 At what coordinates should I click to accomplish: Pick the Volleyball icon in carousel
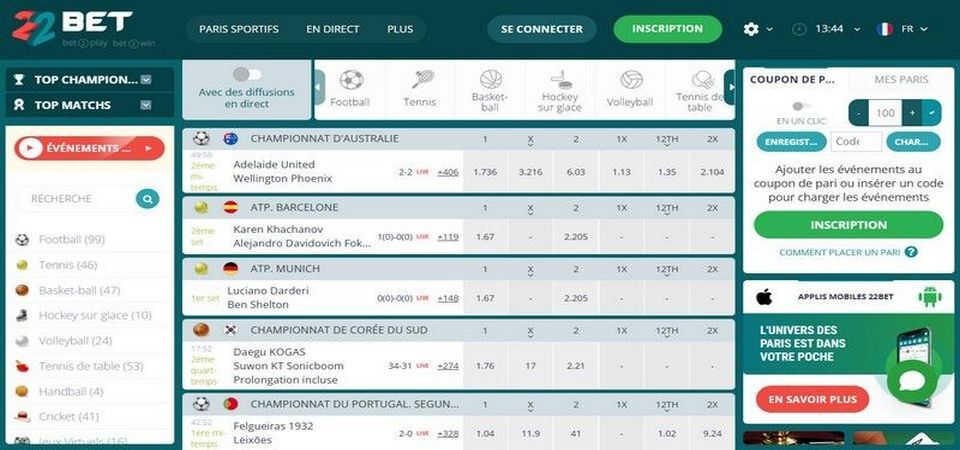coord(631,80)
